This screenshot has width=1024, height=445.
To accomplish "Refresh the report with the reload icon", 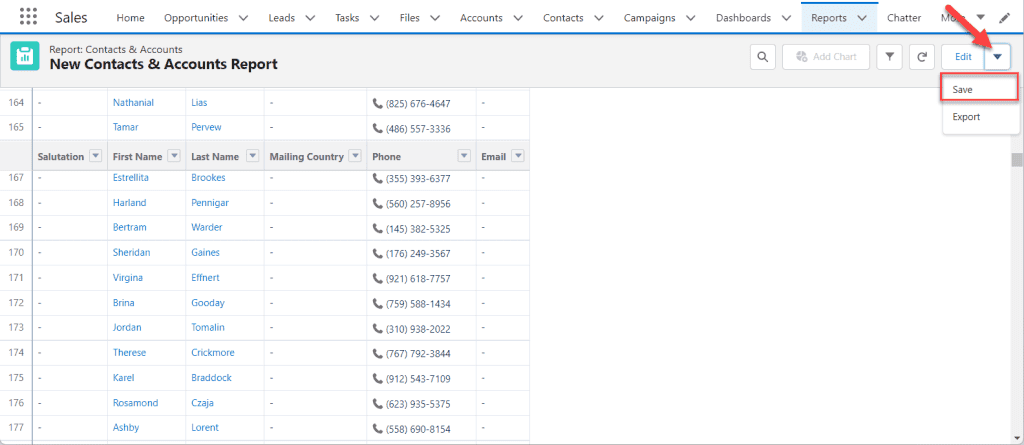I will (x=921, y=57).
